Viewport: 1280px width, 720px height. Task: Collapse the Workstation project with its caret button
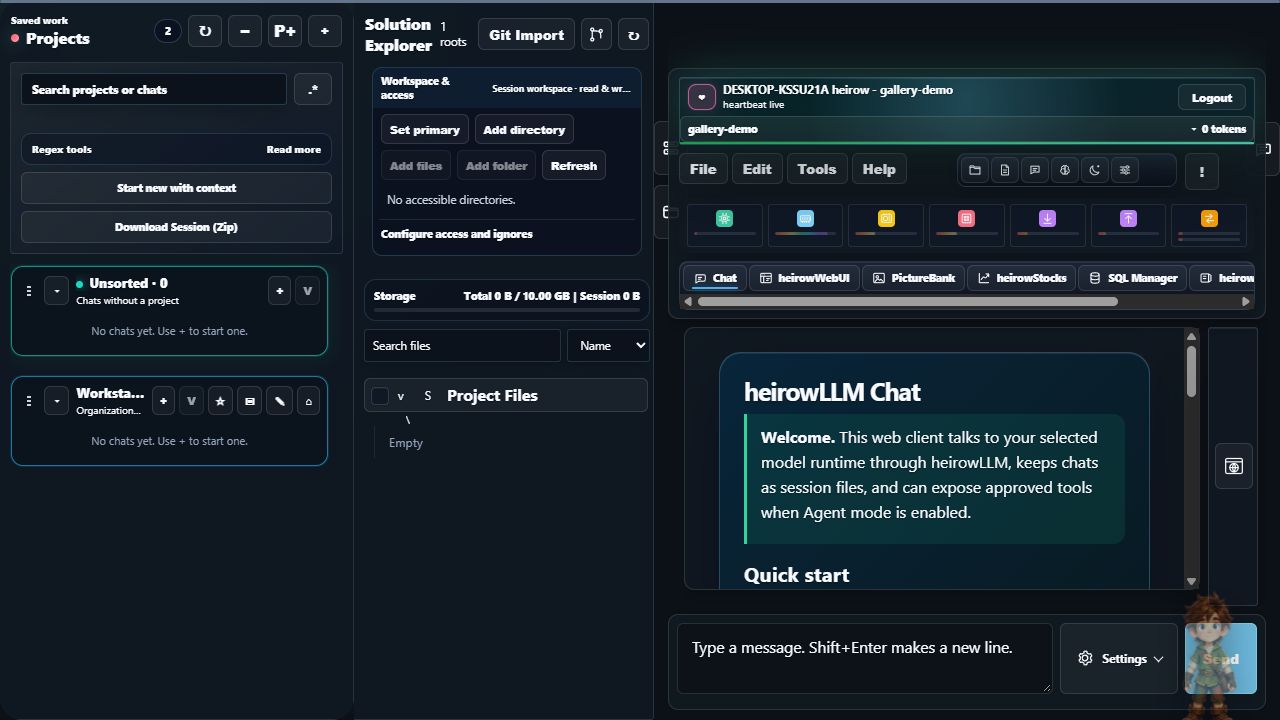[57, 401]
